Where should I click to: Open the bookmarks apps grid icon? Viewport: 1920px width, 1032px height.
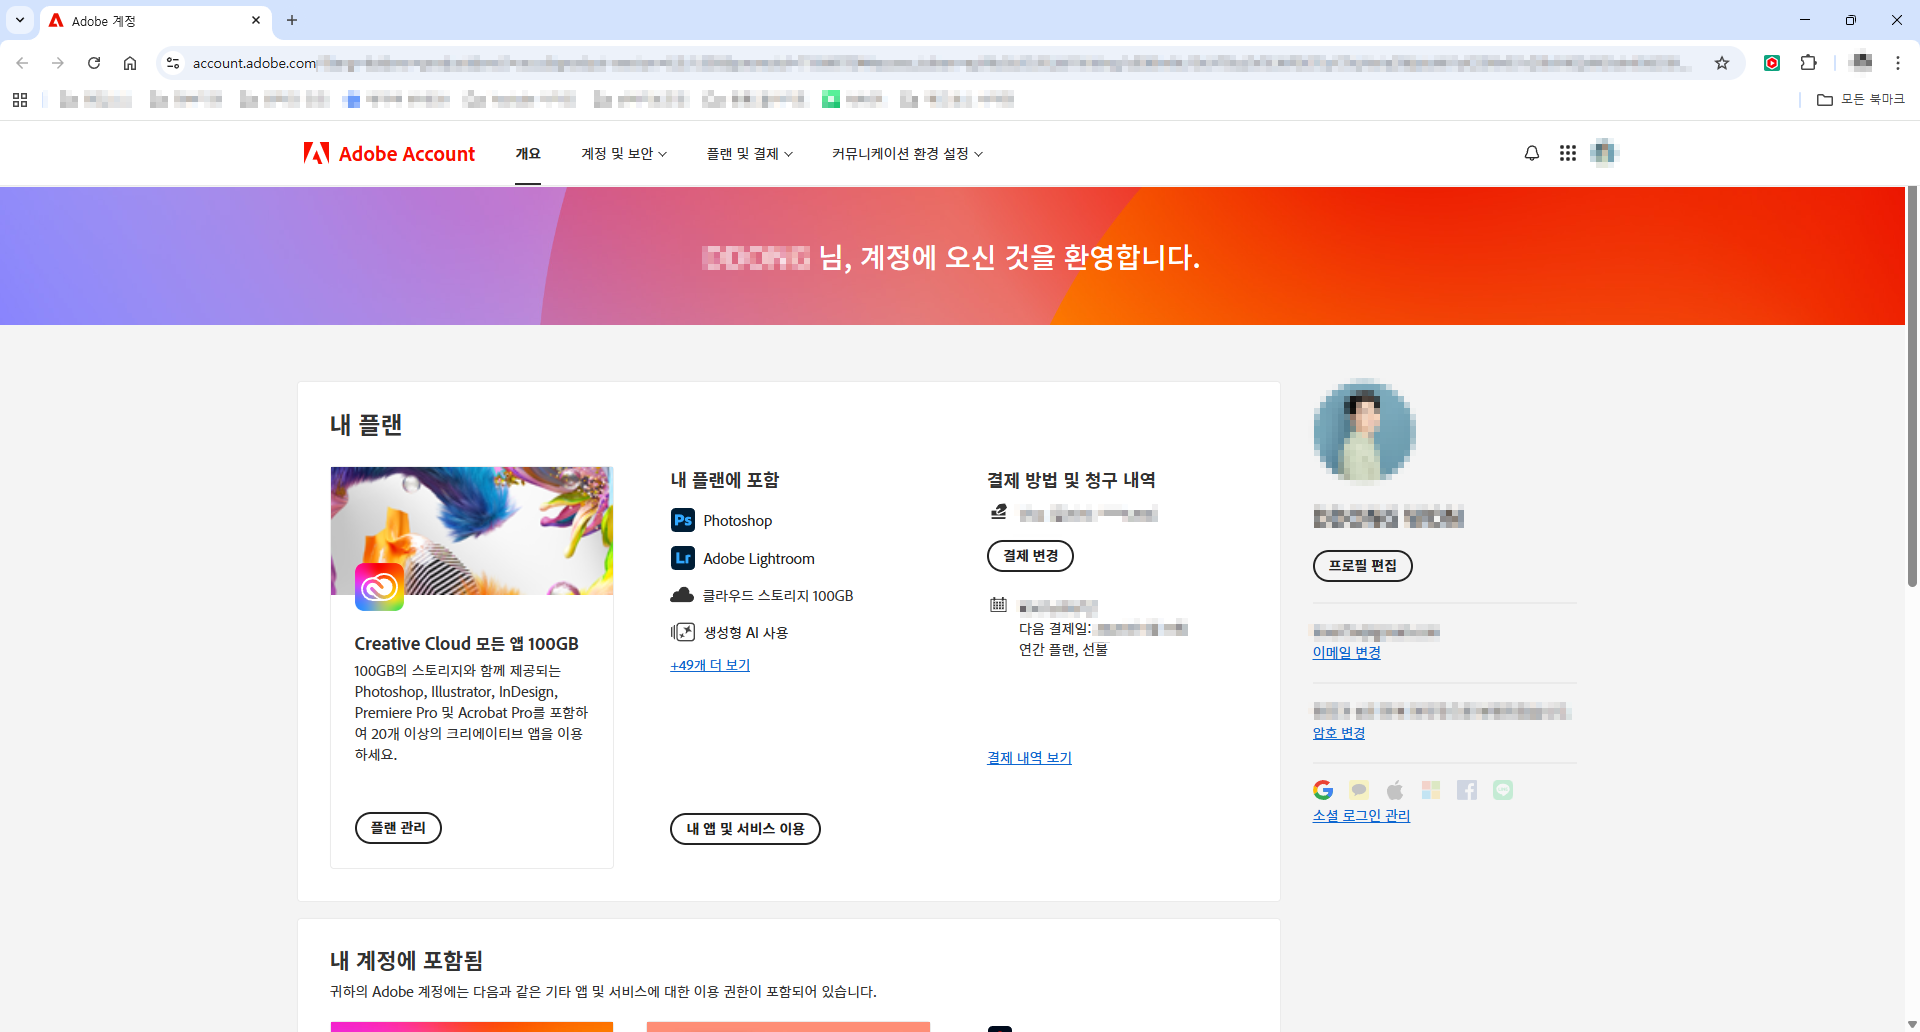[20, 99]
